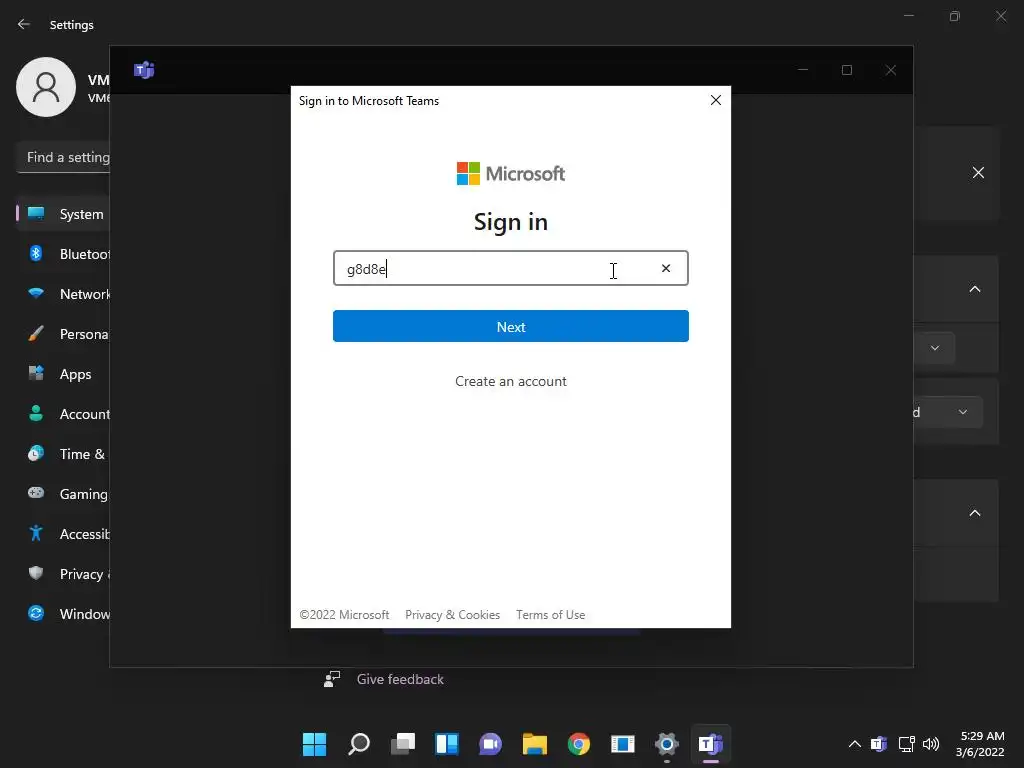Open network status in system tray

tap(906, 744)
